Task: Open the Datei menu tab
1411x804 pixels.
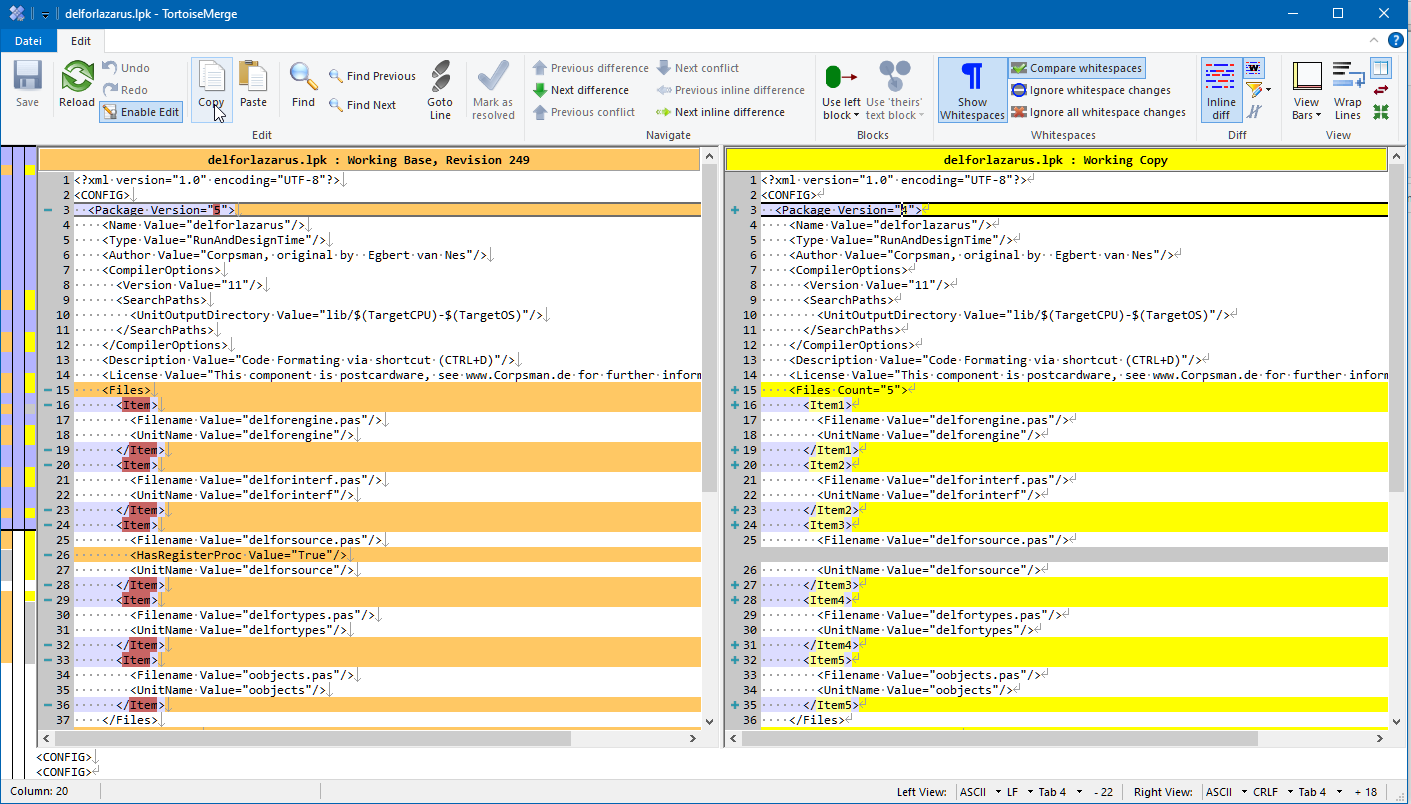Action: (28, 41)
